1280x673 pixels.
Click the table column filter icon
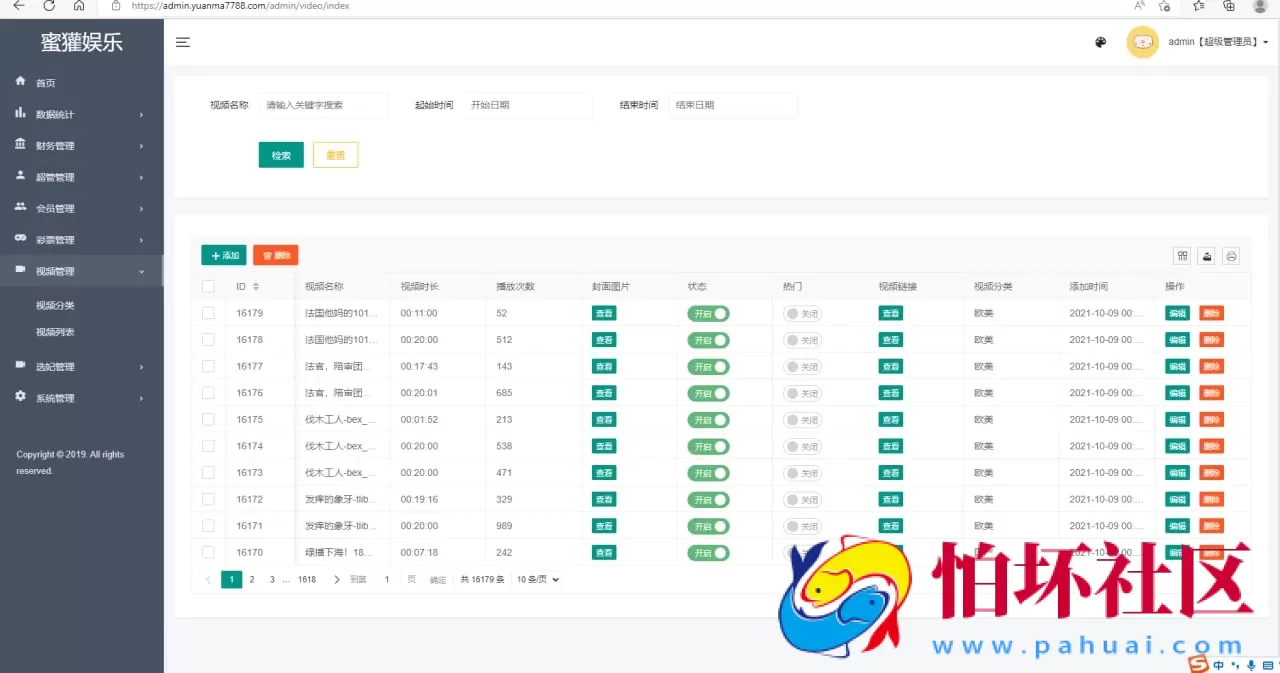click(1182, 256)
